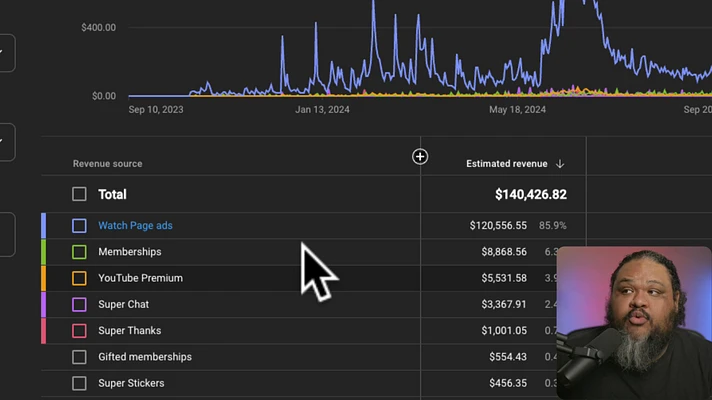712x400 pixels.
Task: Click the Revenue source column header
Action: coord(107,164)
